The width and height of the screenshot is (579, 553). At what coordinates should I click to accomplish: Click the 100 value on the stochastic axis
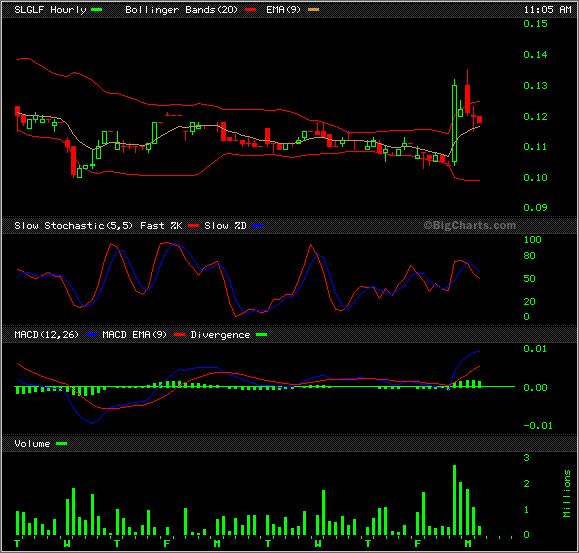tap(532, 240)
